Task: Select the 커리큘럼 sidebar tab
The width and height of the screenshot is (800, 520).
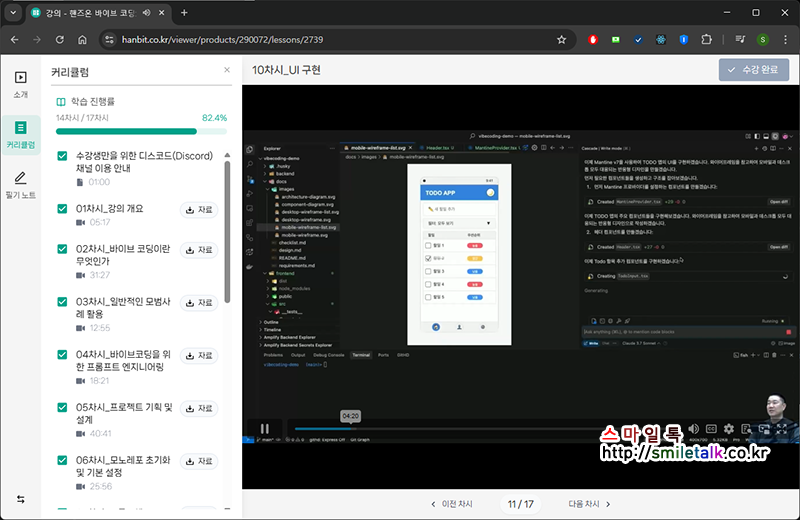Action: 21,134
